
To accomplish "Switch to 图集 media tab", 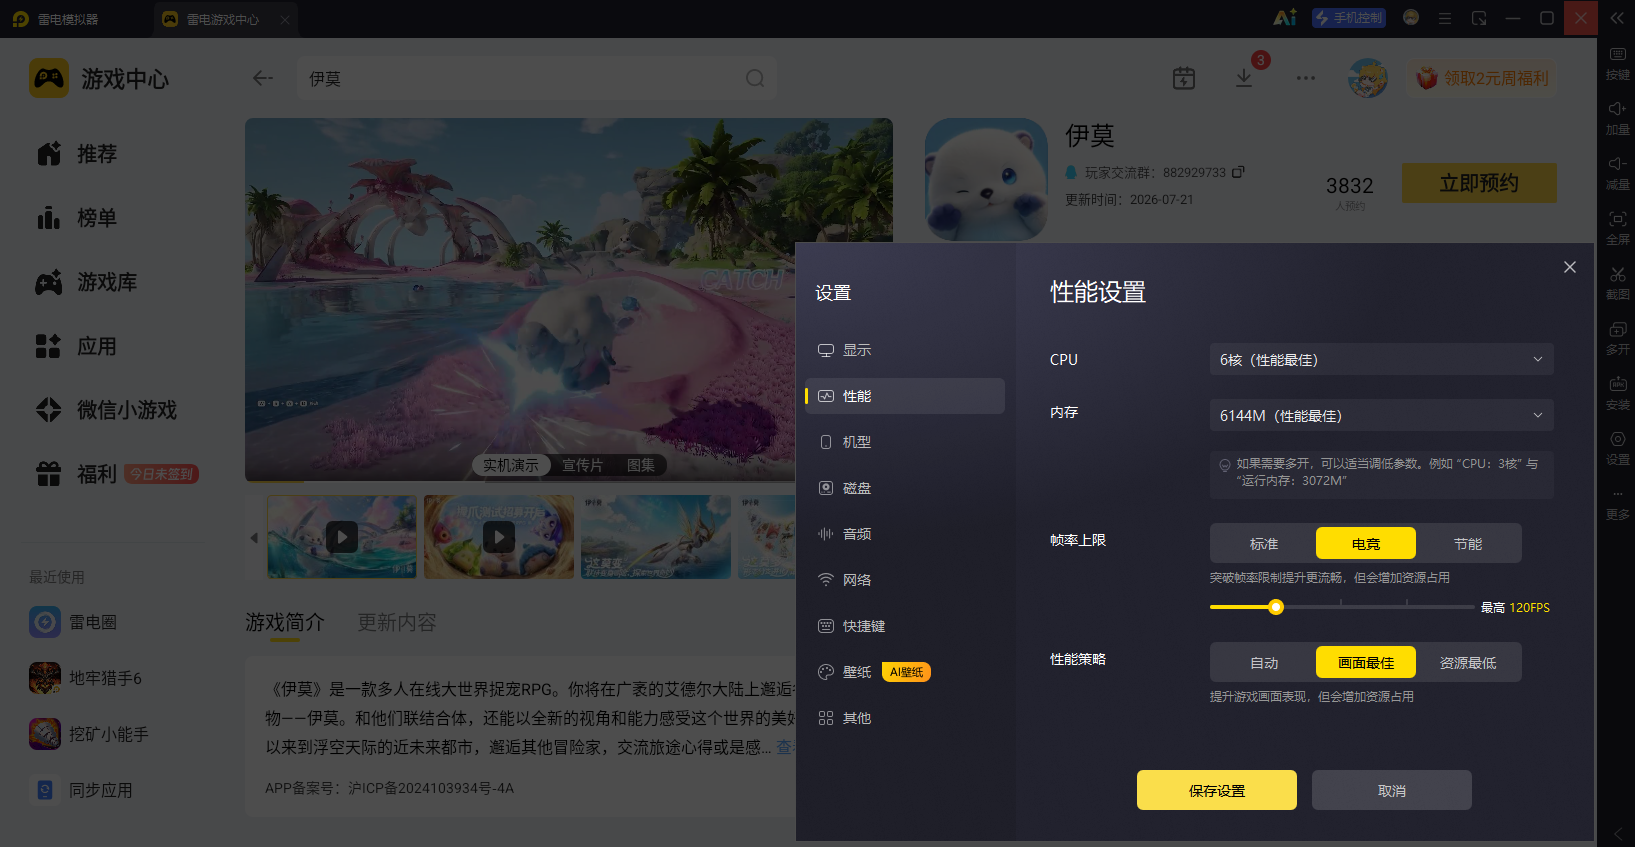I will (x=641, y=465).
